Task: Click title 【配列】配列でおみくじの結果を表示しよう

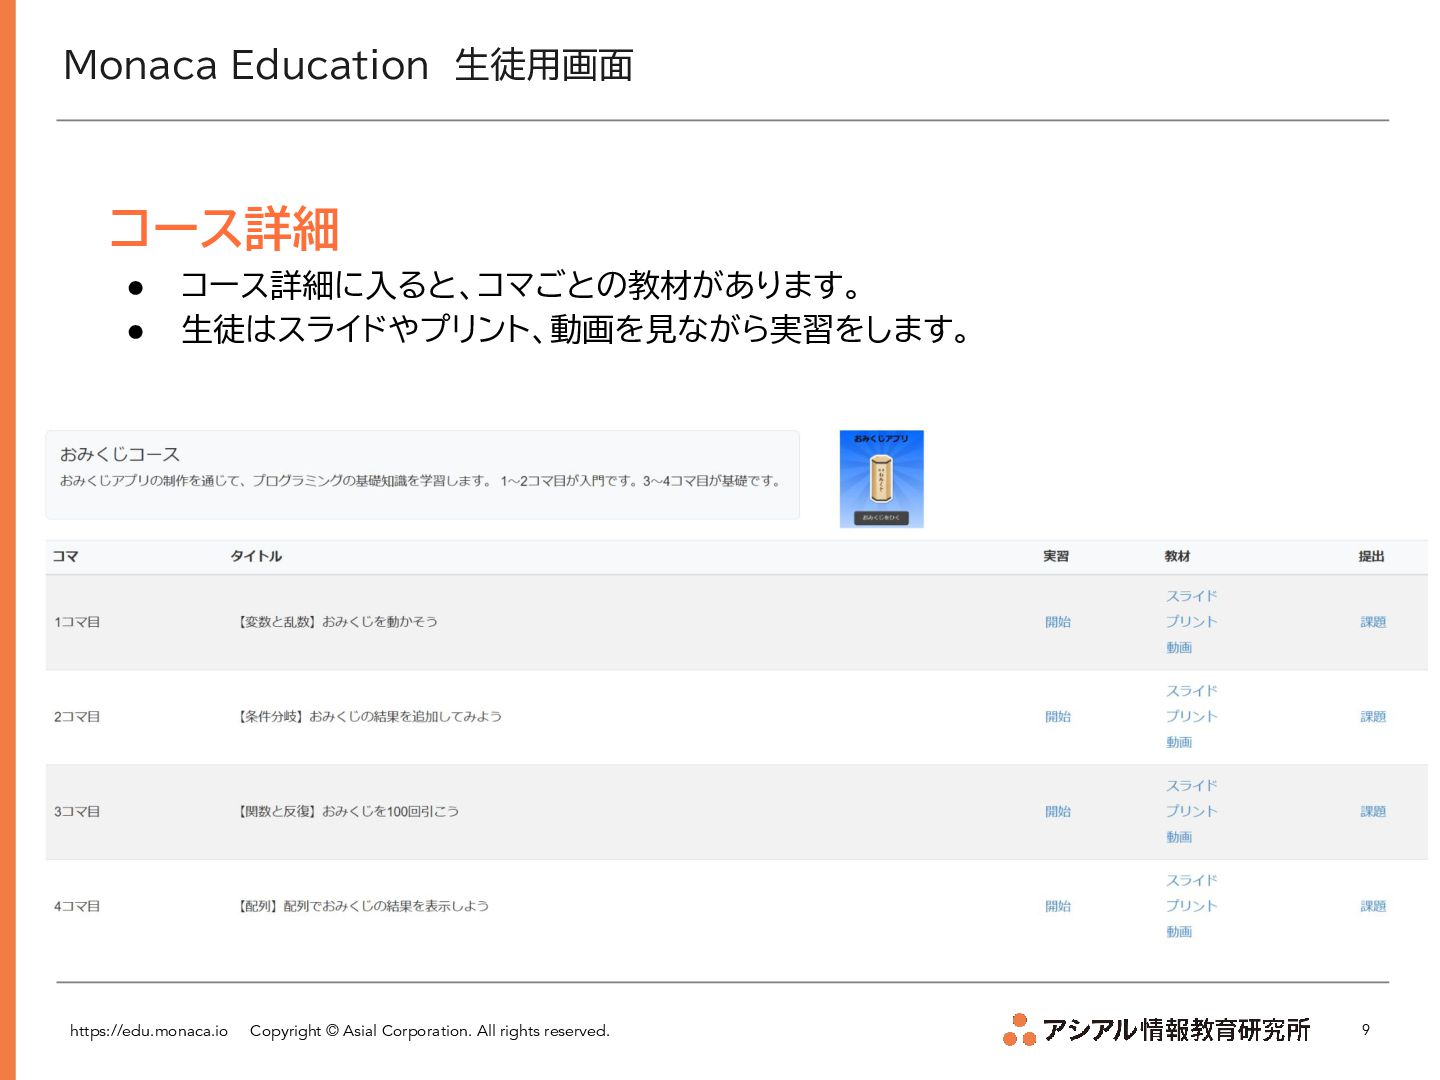Action: pos(362,906)
